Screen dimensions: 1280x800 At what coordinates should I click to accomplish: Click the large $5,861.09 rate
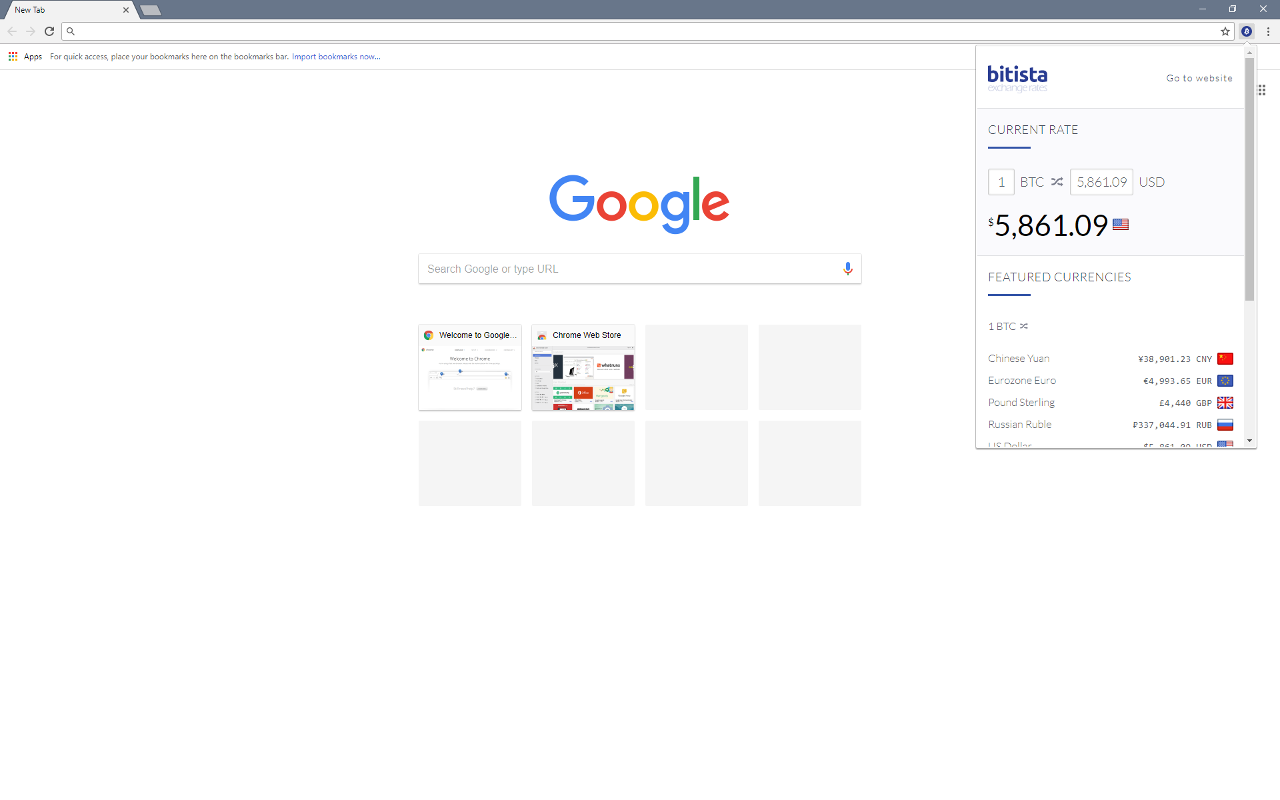[x=1048, y=226]
